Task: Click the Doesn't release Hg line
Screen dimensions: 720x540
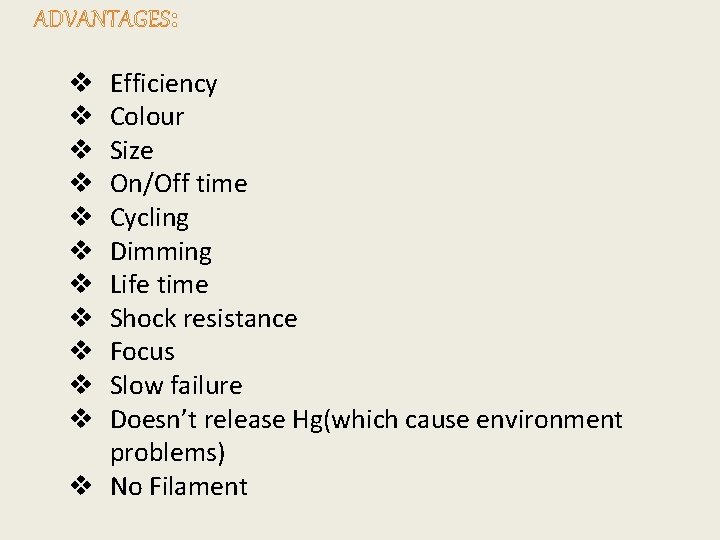Action: coord(366,420)
